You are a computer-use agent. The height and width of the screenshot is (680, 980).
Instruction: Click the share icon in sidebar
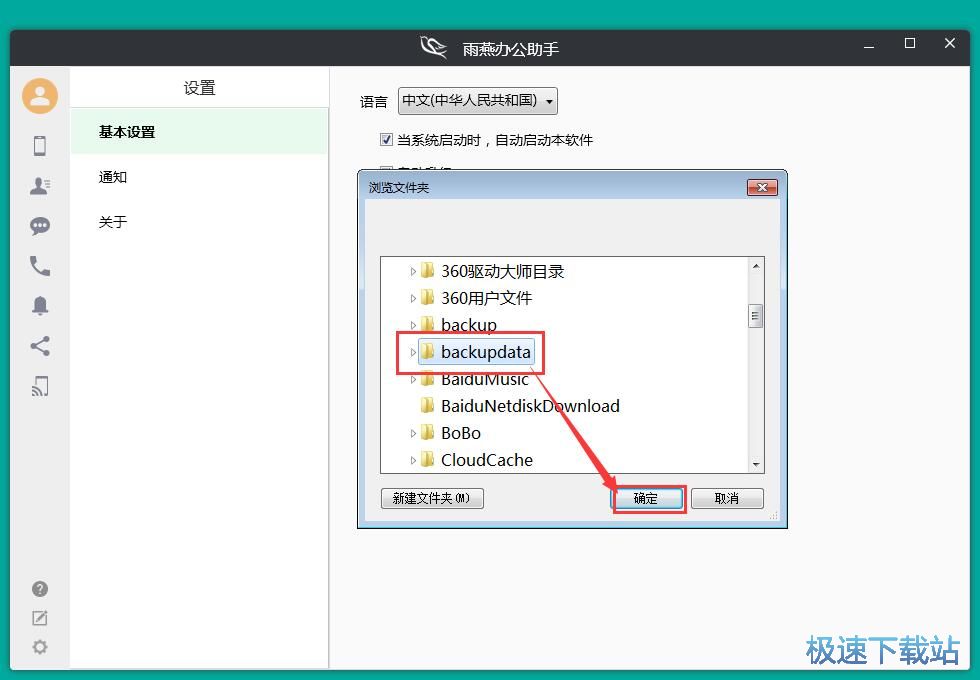[40, 346]
